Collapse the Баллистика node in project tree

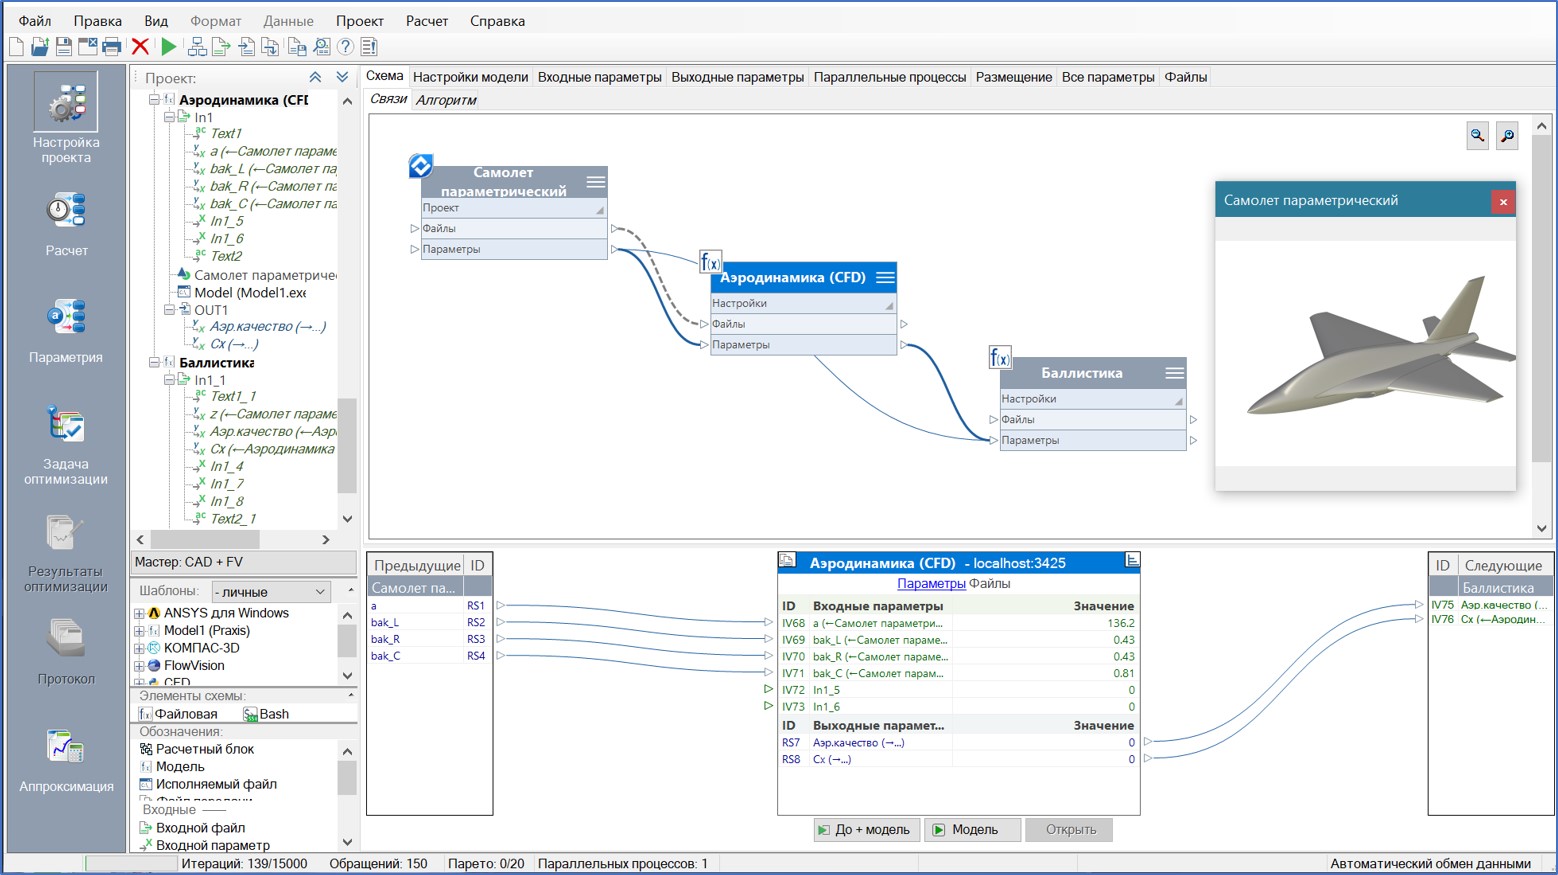coord(155,363)
